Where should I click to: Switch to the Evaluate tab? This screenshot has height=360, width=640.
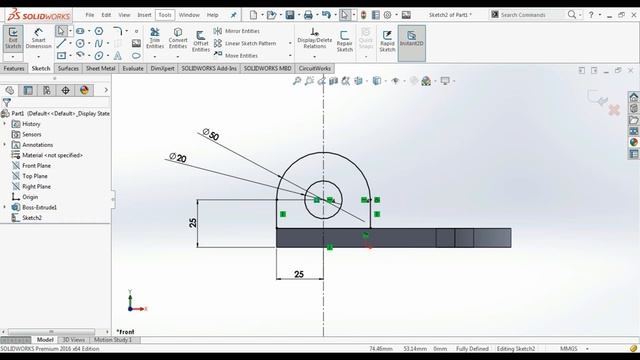[133, 68]
